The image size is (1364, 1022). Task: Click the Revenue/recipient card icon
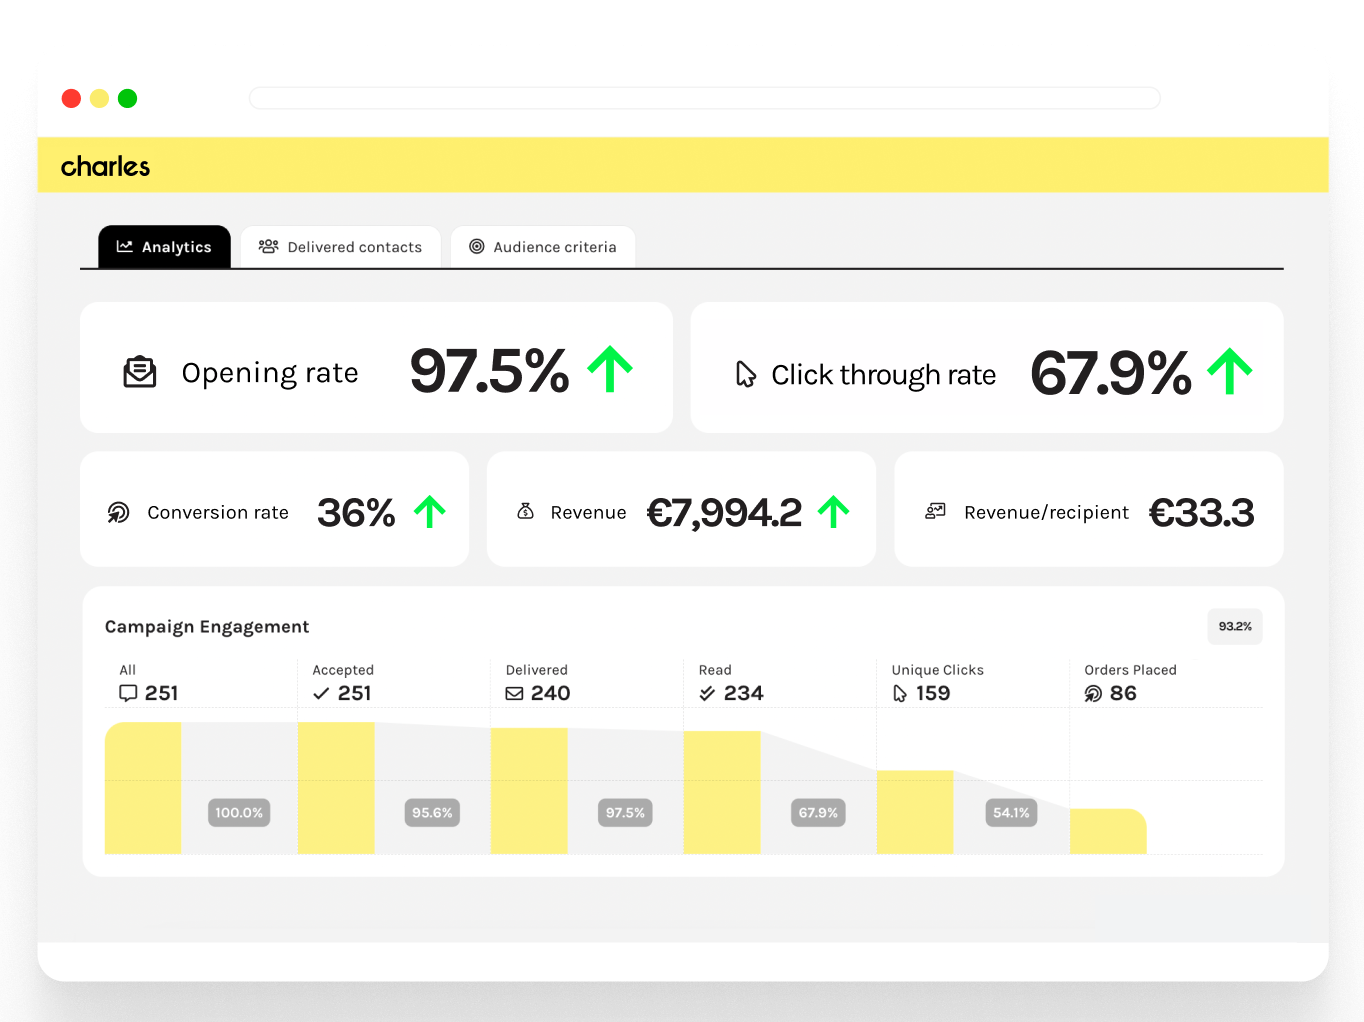(x=935, y=511)
